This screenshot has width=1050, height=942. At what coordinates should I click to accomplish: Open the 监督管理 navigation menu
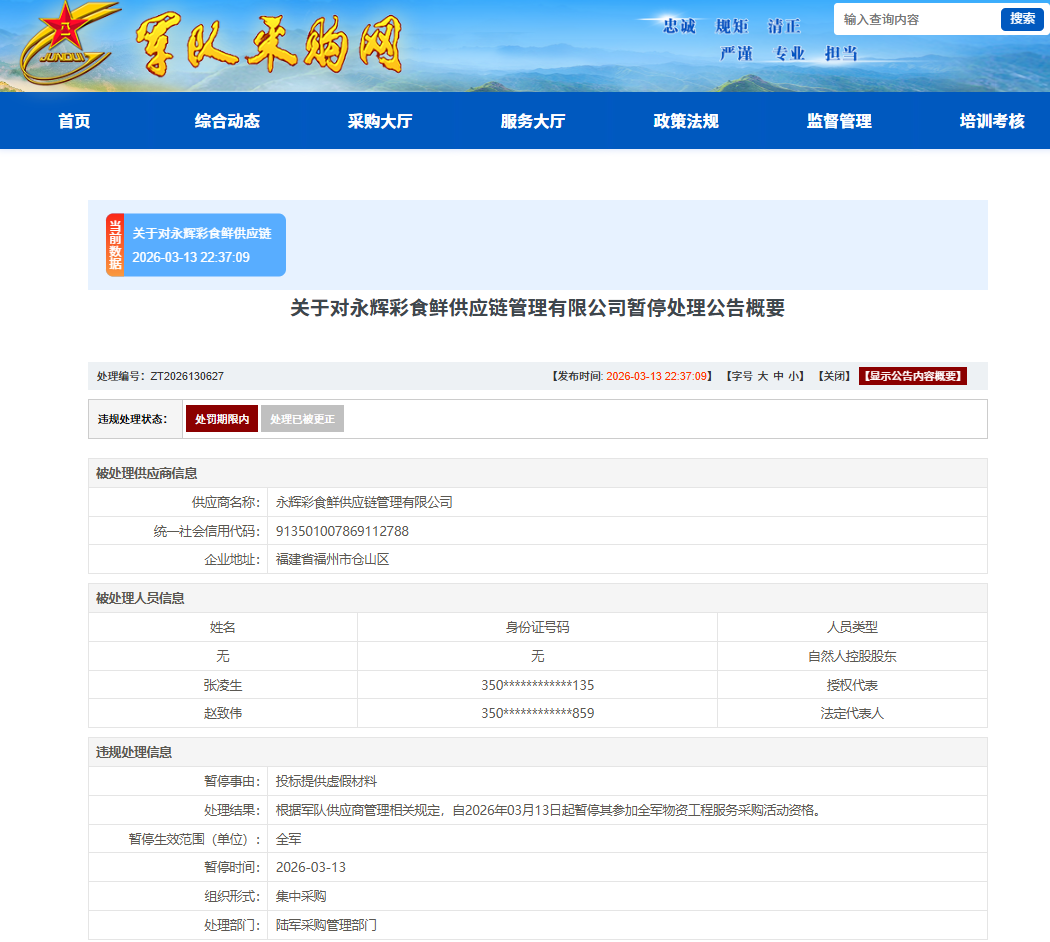click(x=837, y=121)
